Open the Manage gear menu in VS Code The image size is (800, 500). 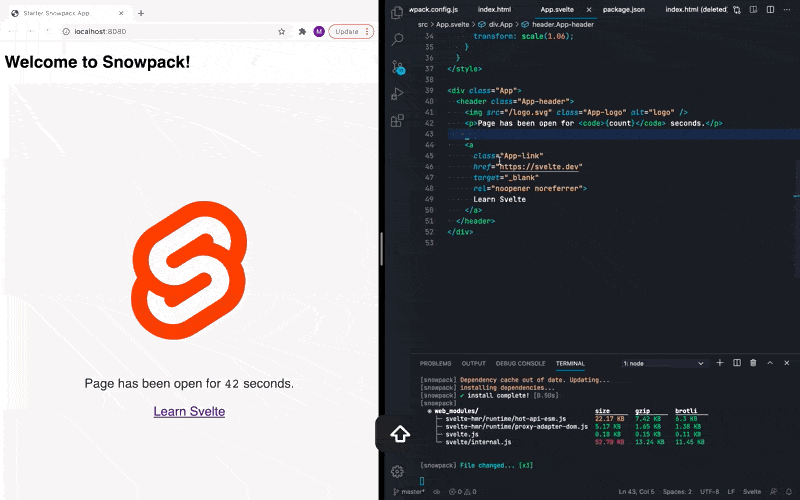tap(397, 471)
